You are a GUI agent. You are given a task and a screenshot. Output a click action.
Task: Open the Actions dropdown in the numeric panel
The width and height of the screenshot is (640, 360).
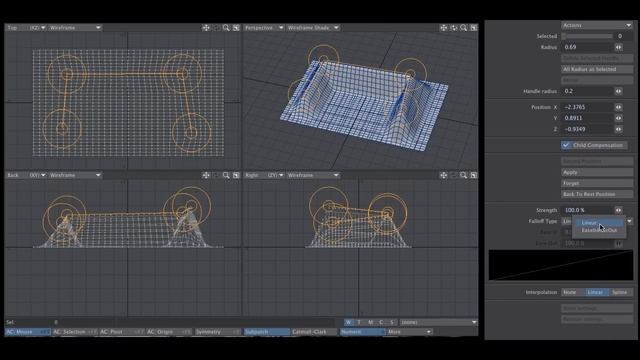pos(597,25)
